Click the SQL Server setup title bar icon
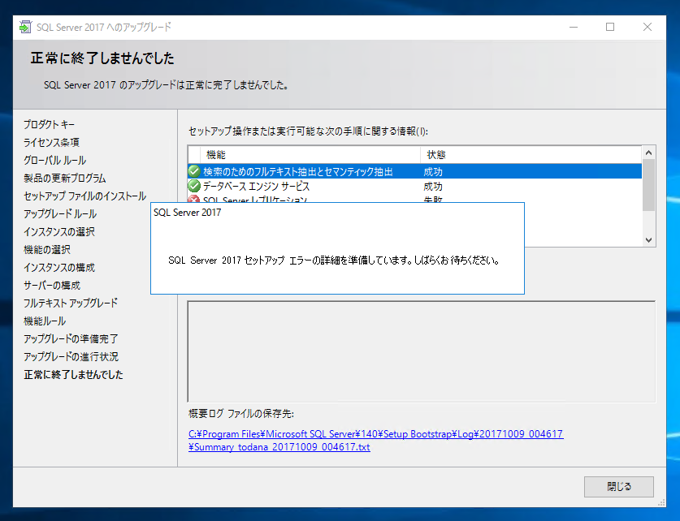The height and width of the screenshot is (521, 680). [x=25, y=27]
